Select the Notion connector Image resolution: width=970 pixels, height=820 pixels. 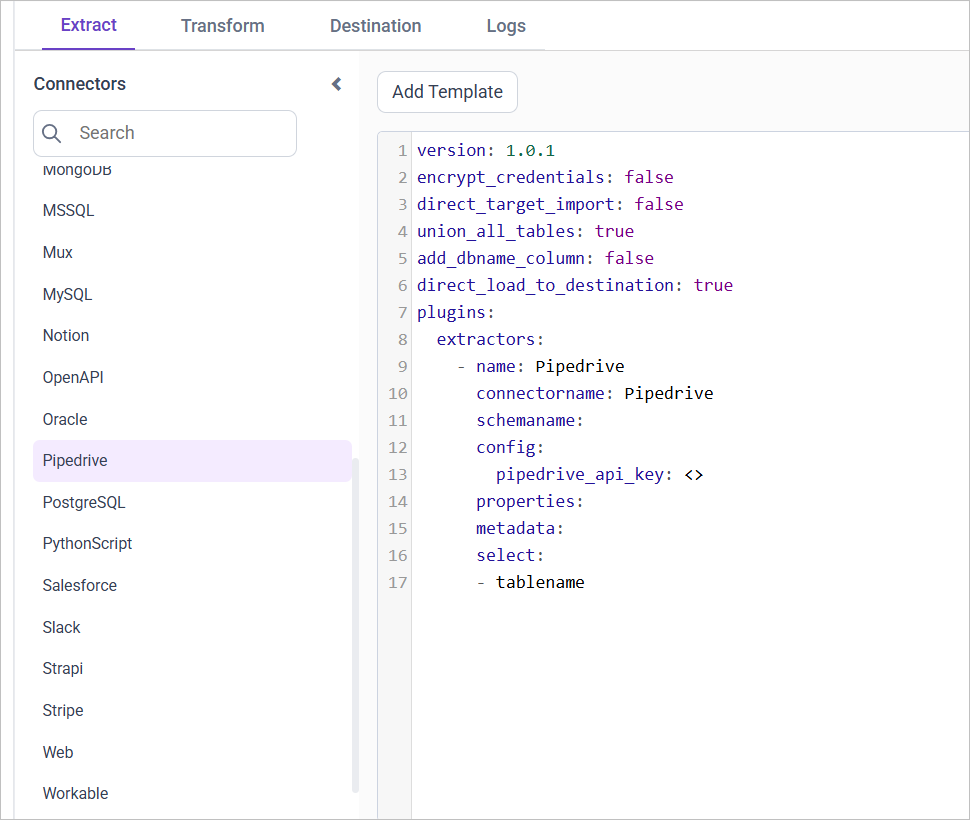65,335
